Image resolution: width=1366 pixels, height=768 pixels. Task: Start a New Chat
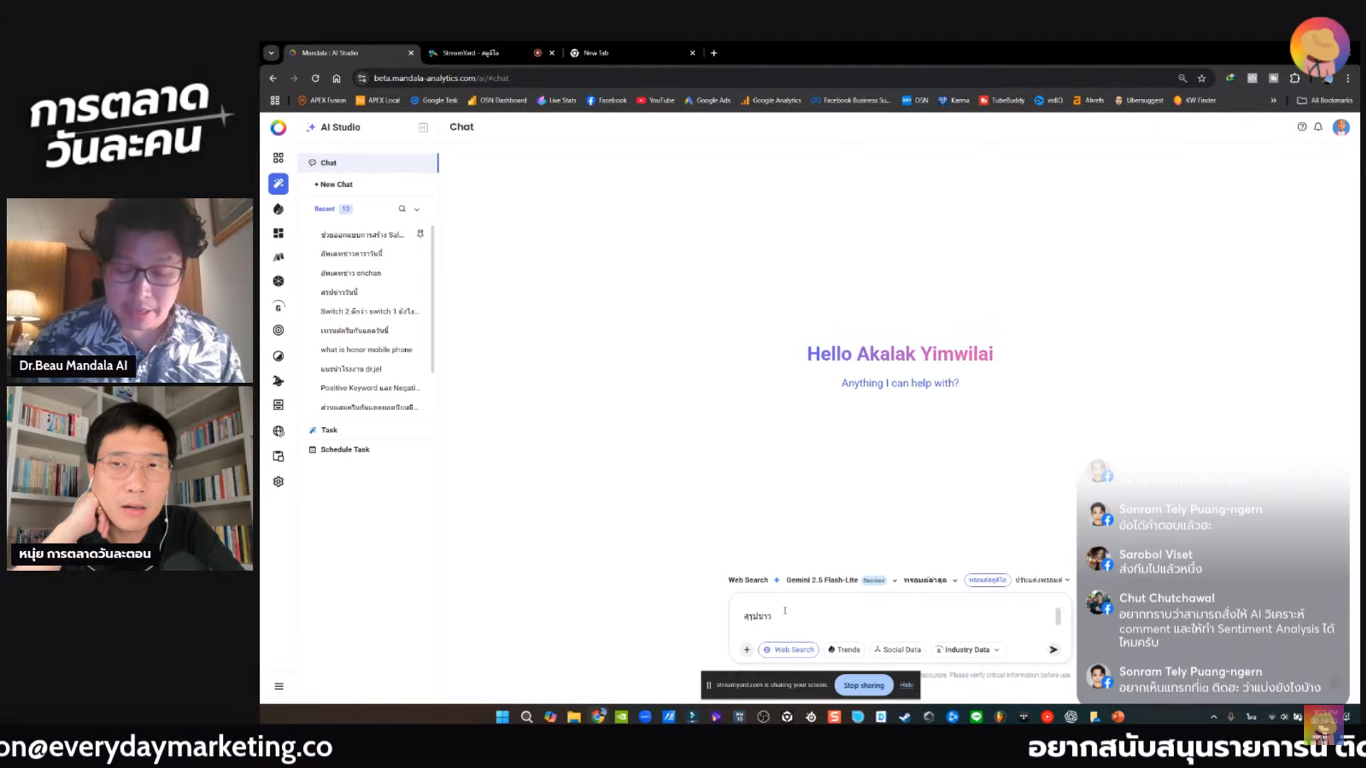334,184
